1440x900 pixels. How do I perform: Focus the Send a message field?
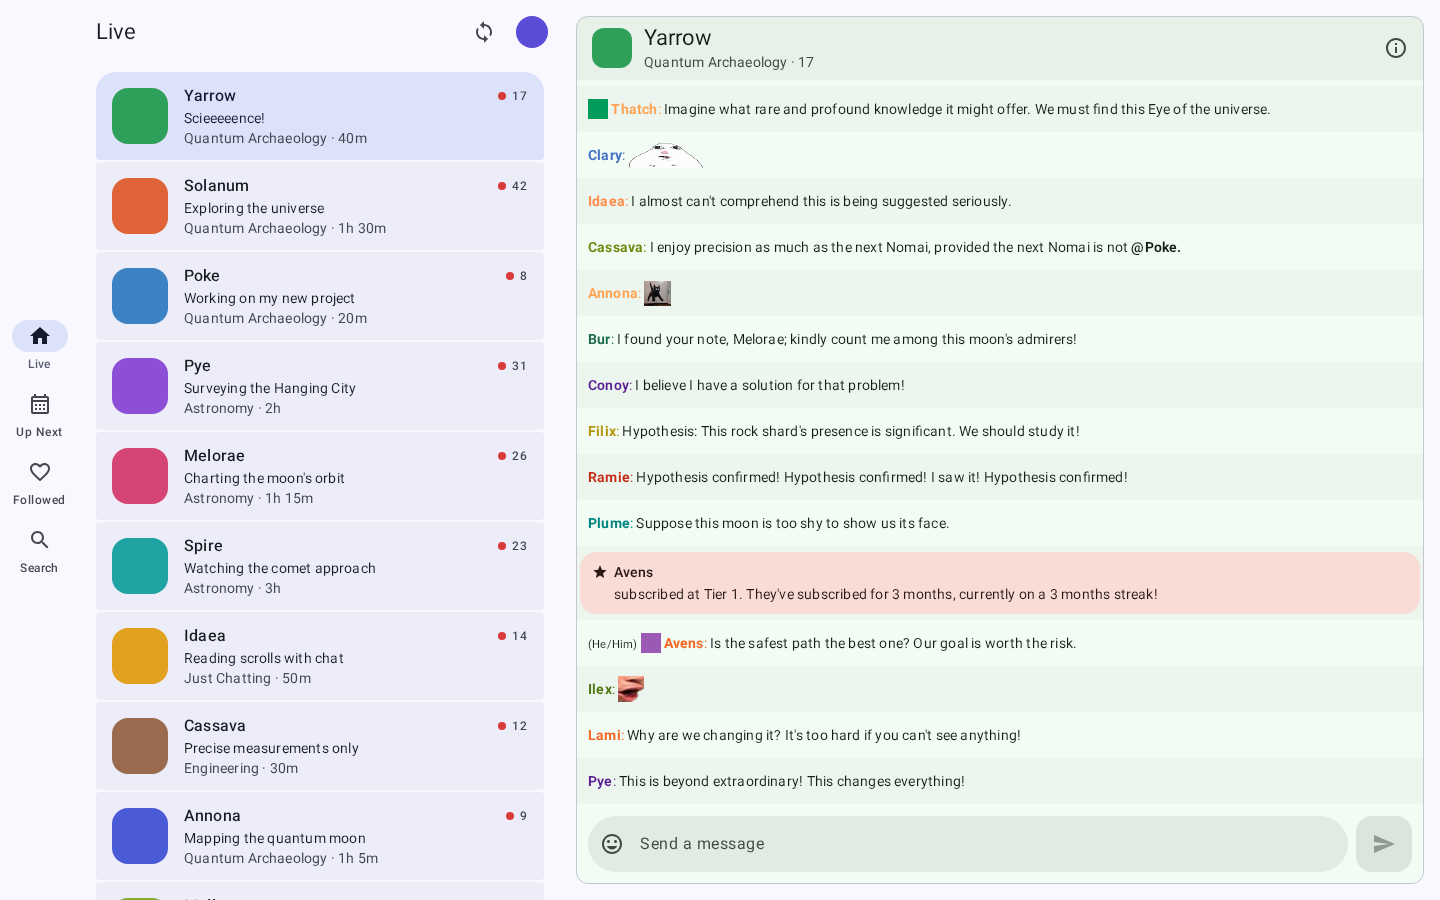coord(968,844)
